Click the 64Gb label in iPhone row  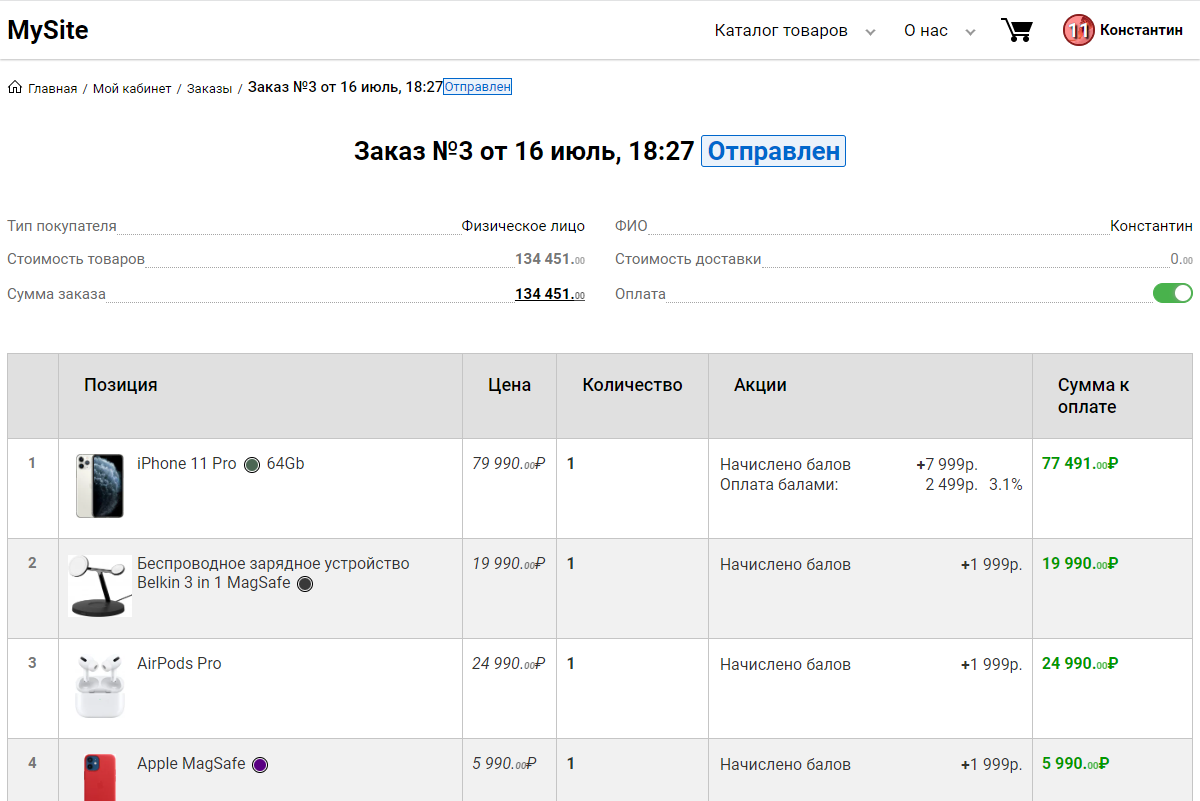click(x=285, y=463)
